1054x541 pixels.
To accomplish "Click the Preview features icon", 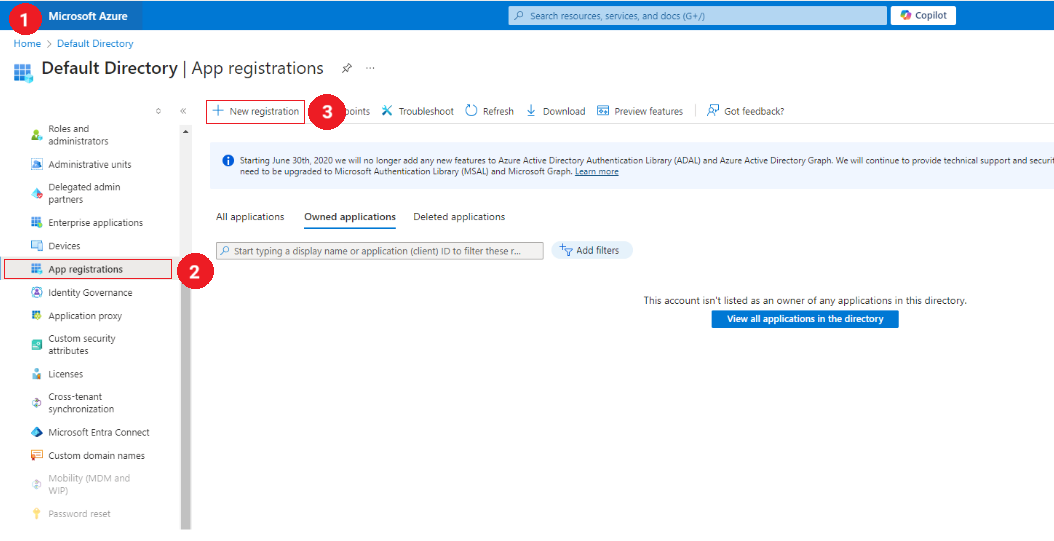I will coord(603,111).
